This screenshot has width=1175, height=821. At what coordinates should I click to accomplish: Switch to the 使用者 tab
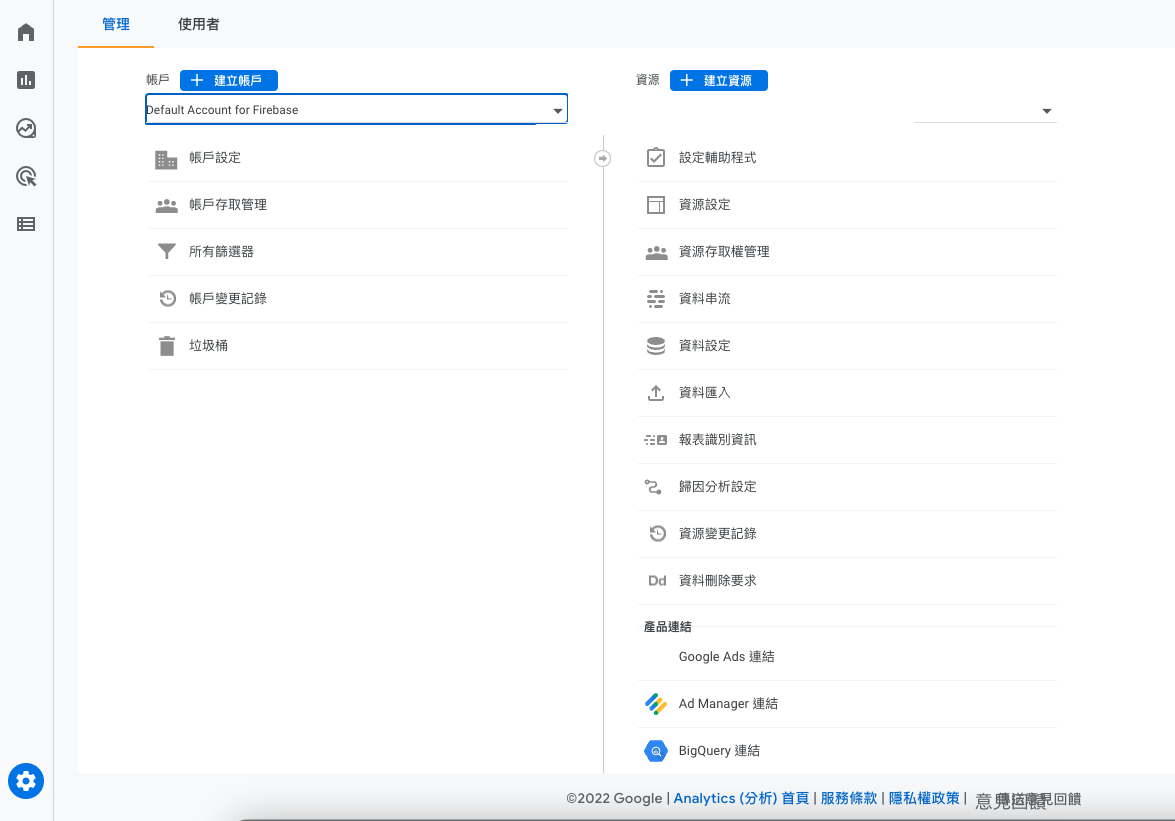pyautogui.click(x=197, y=23)
